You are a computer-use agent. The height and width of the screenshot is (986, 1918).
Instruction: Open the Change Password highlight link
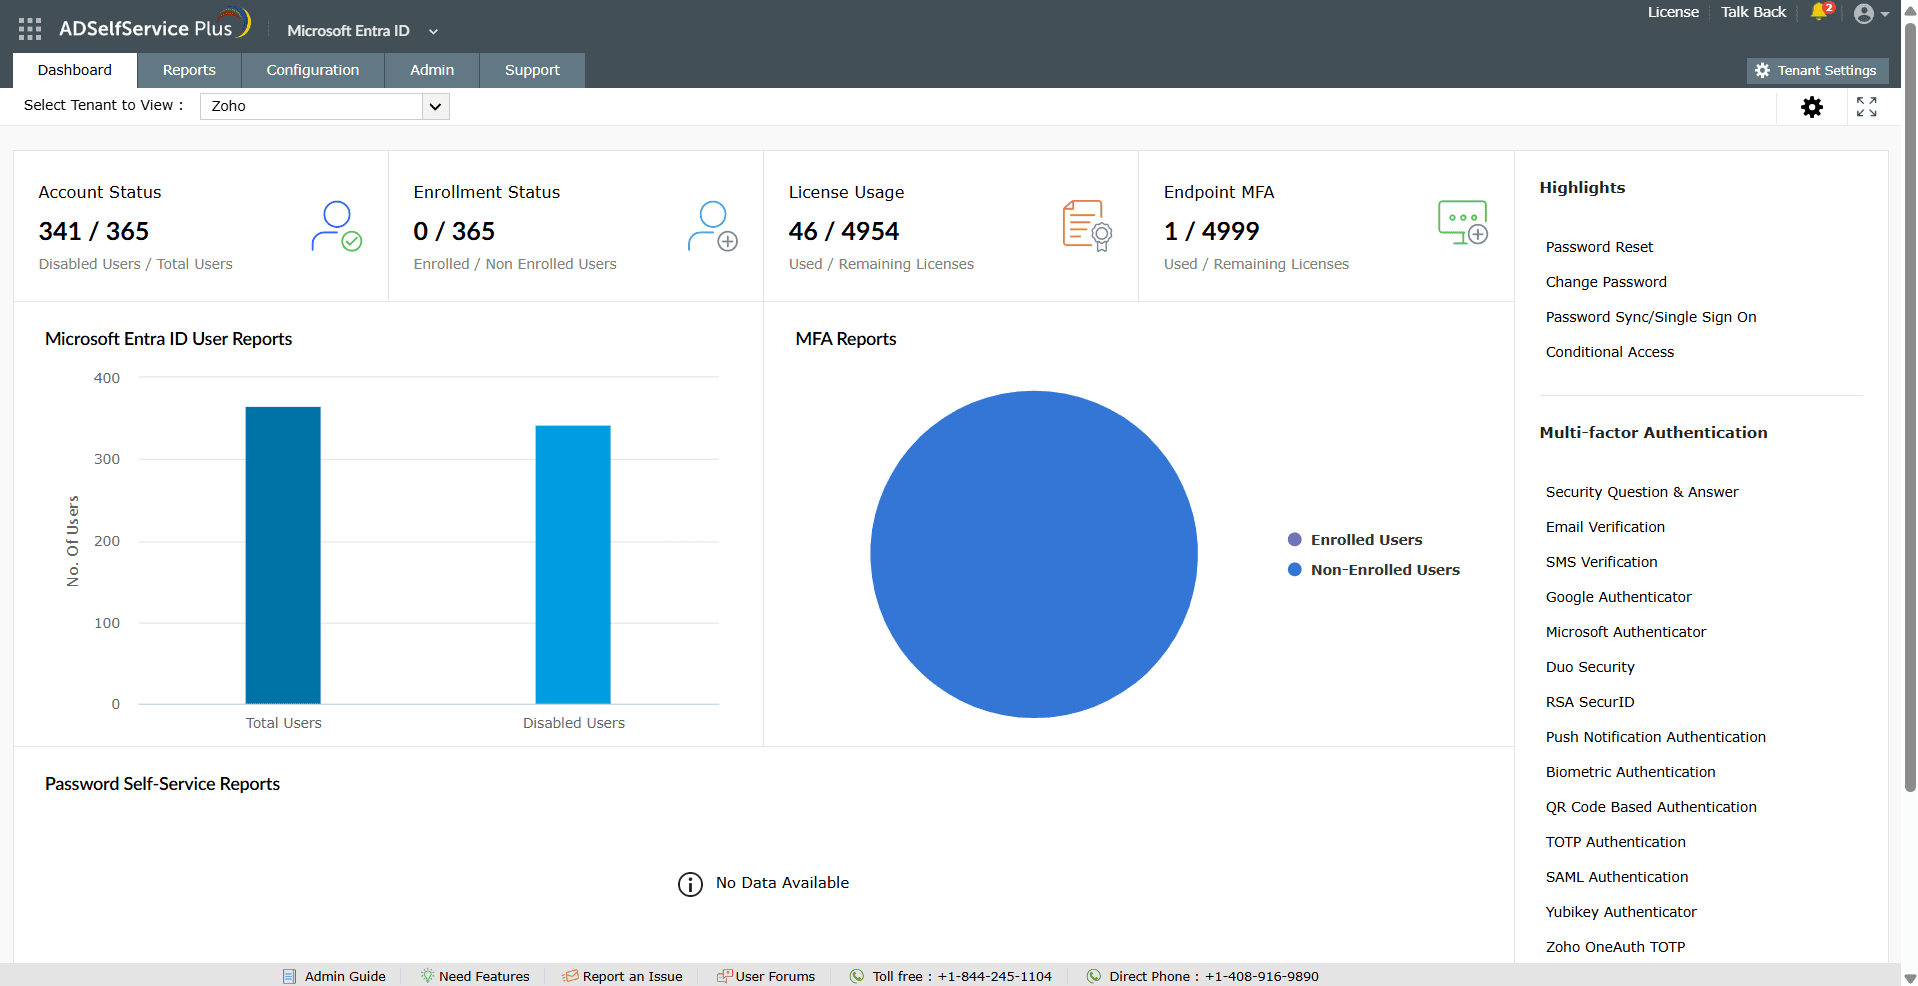point(1606,282)
